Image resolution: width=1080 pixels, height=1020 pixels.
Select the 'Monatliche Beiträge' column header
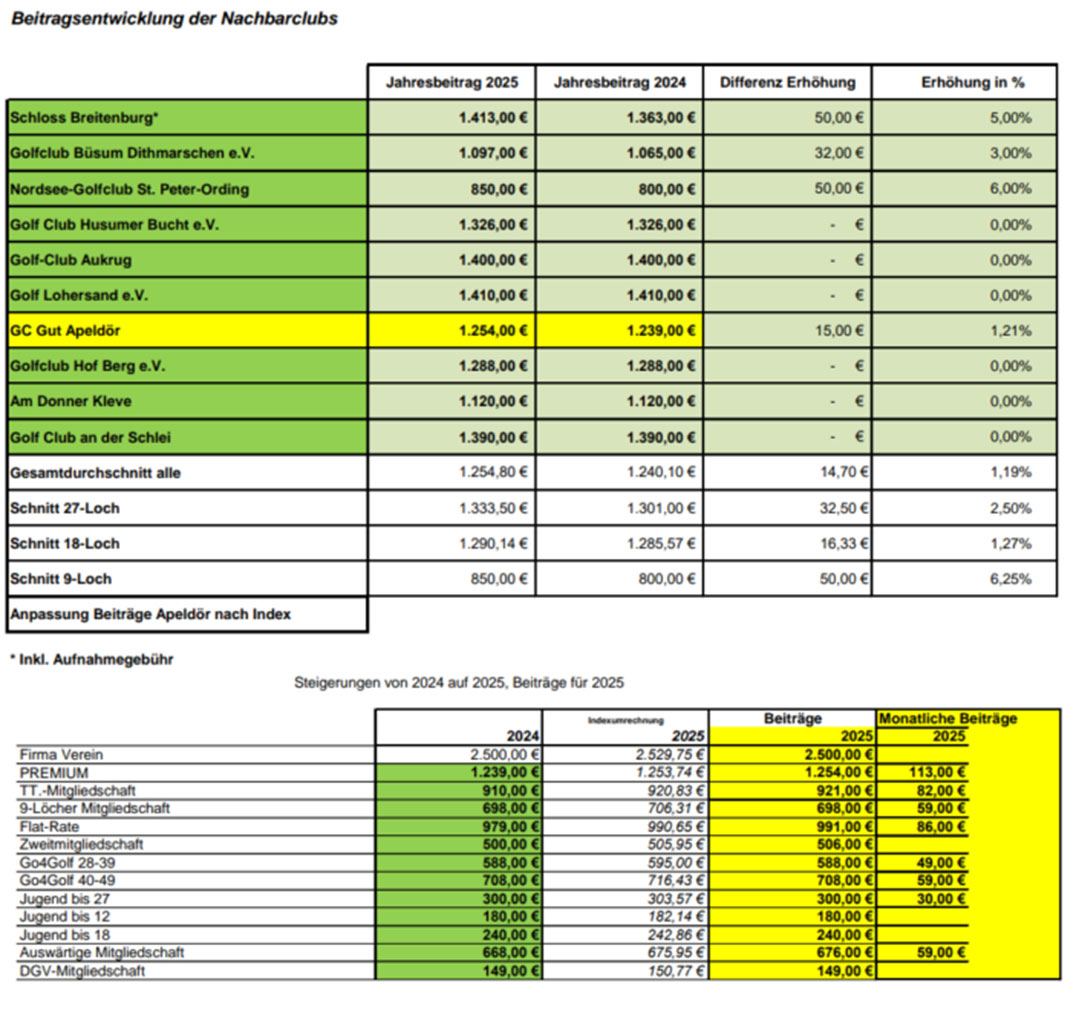pyautogui.click(x=947, y=719)
